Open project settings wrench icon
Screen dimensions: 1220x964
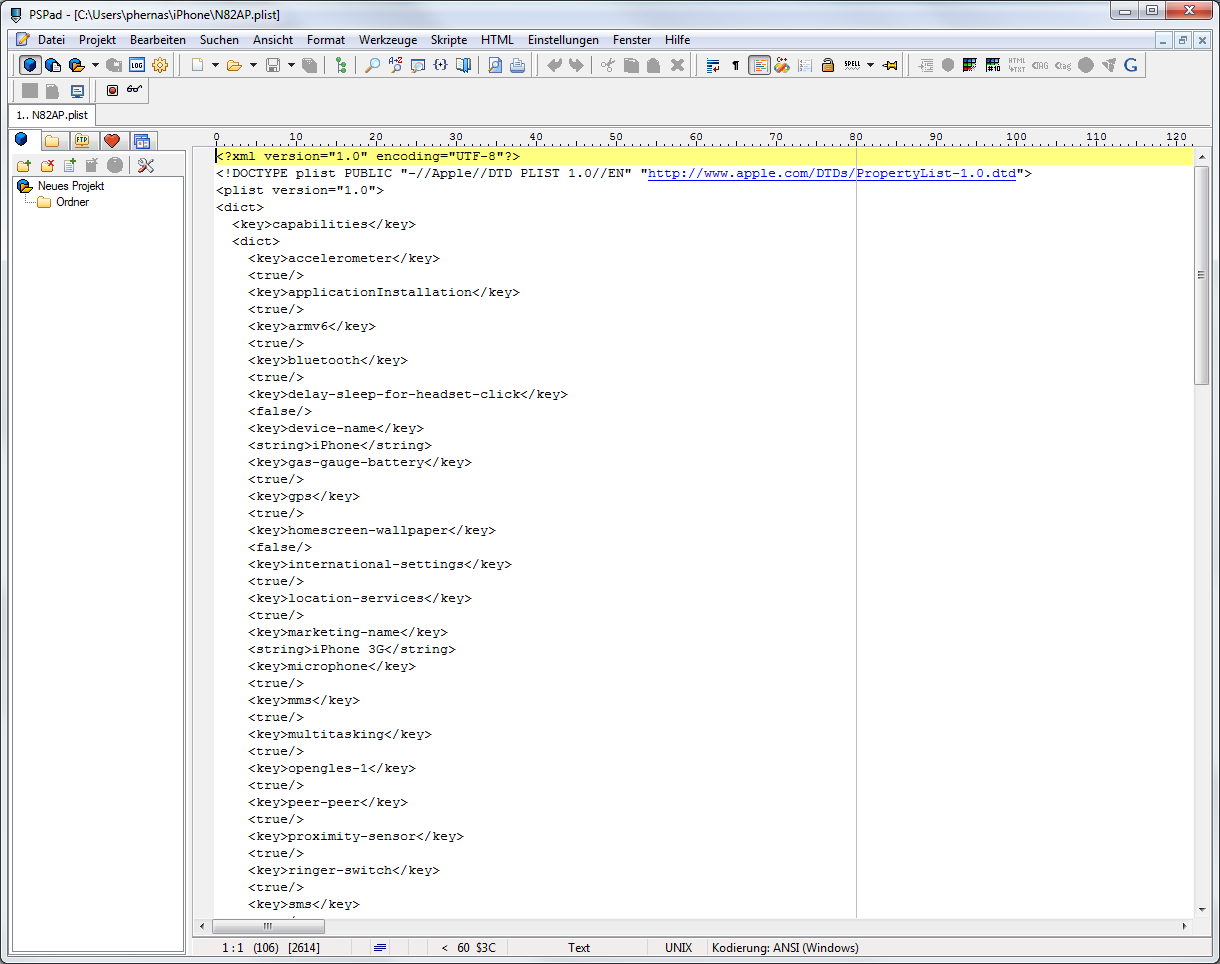(146, 165)
